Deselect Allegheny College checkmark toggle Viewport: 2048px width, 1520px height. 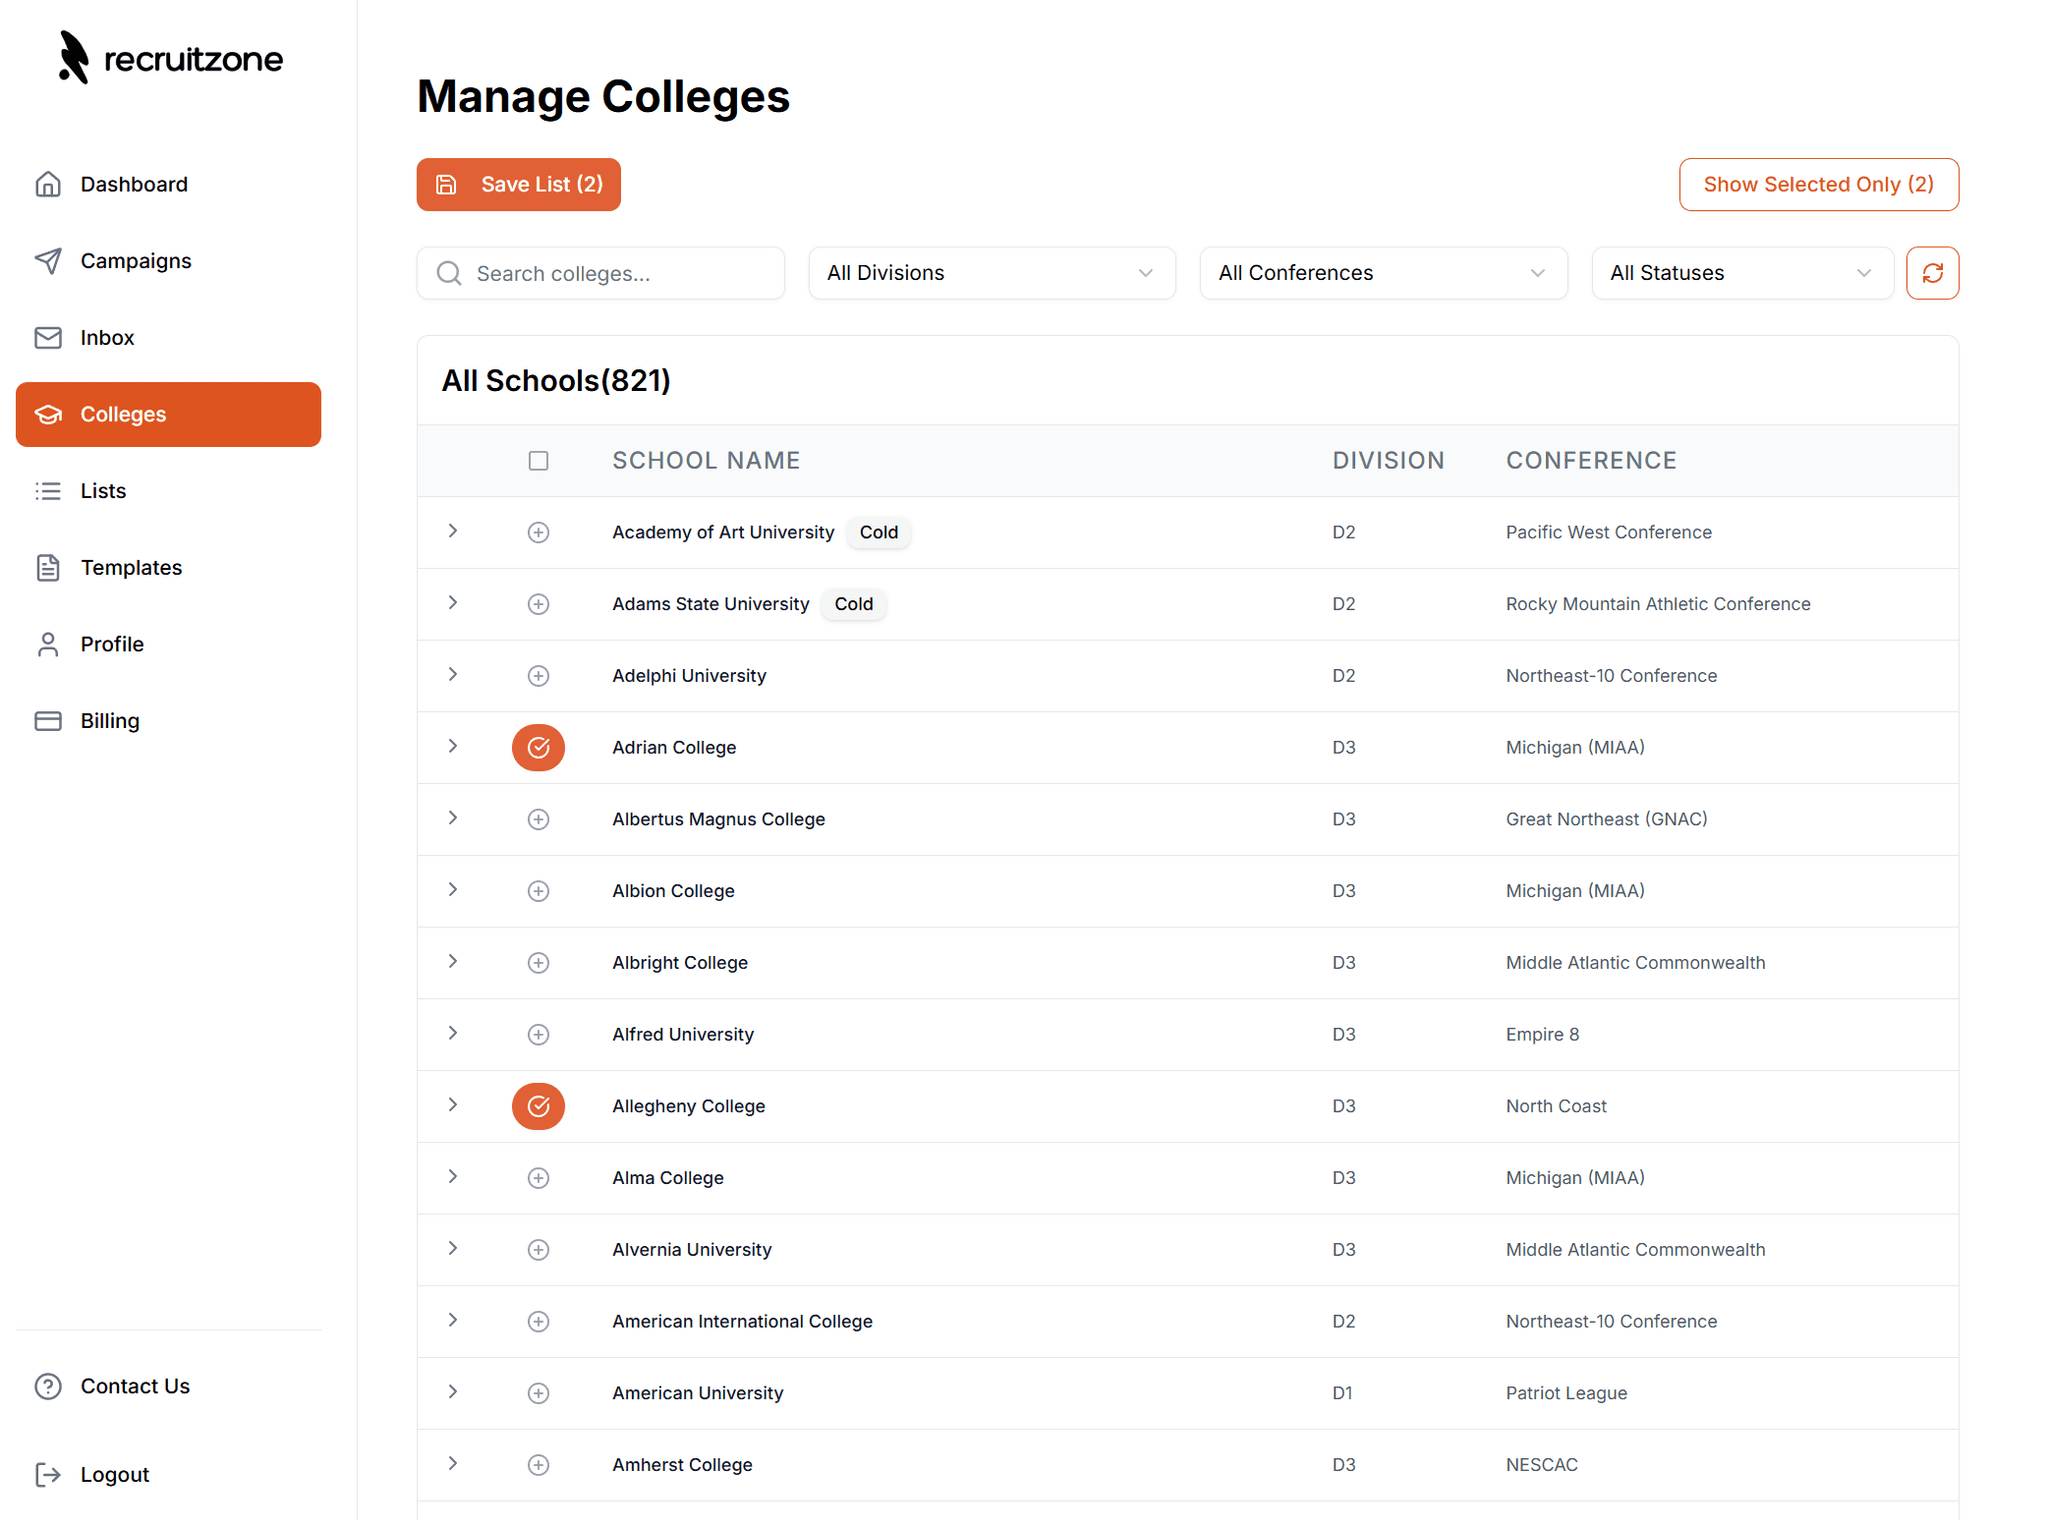(538, 1106)
